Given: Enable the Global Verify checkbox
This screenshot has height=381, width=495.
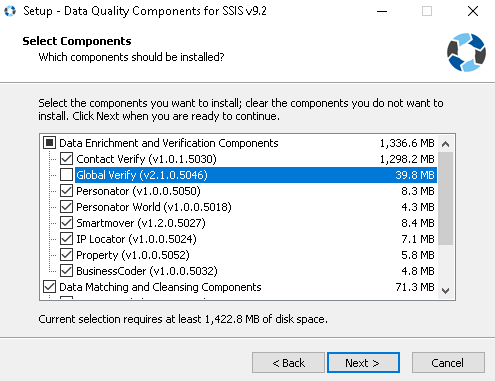Looking at the screenshot, I should click(66, 175).
